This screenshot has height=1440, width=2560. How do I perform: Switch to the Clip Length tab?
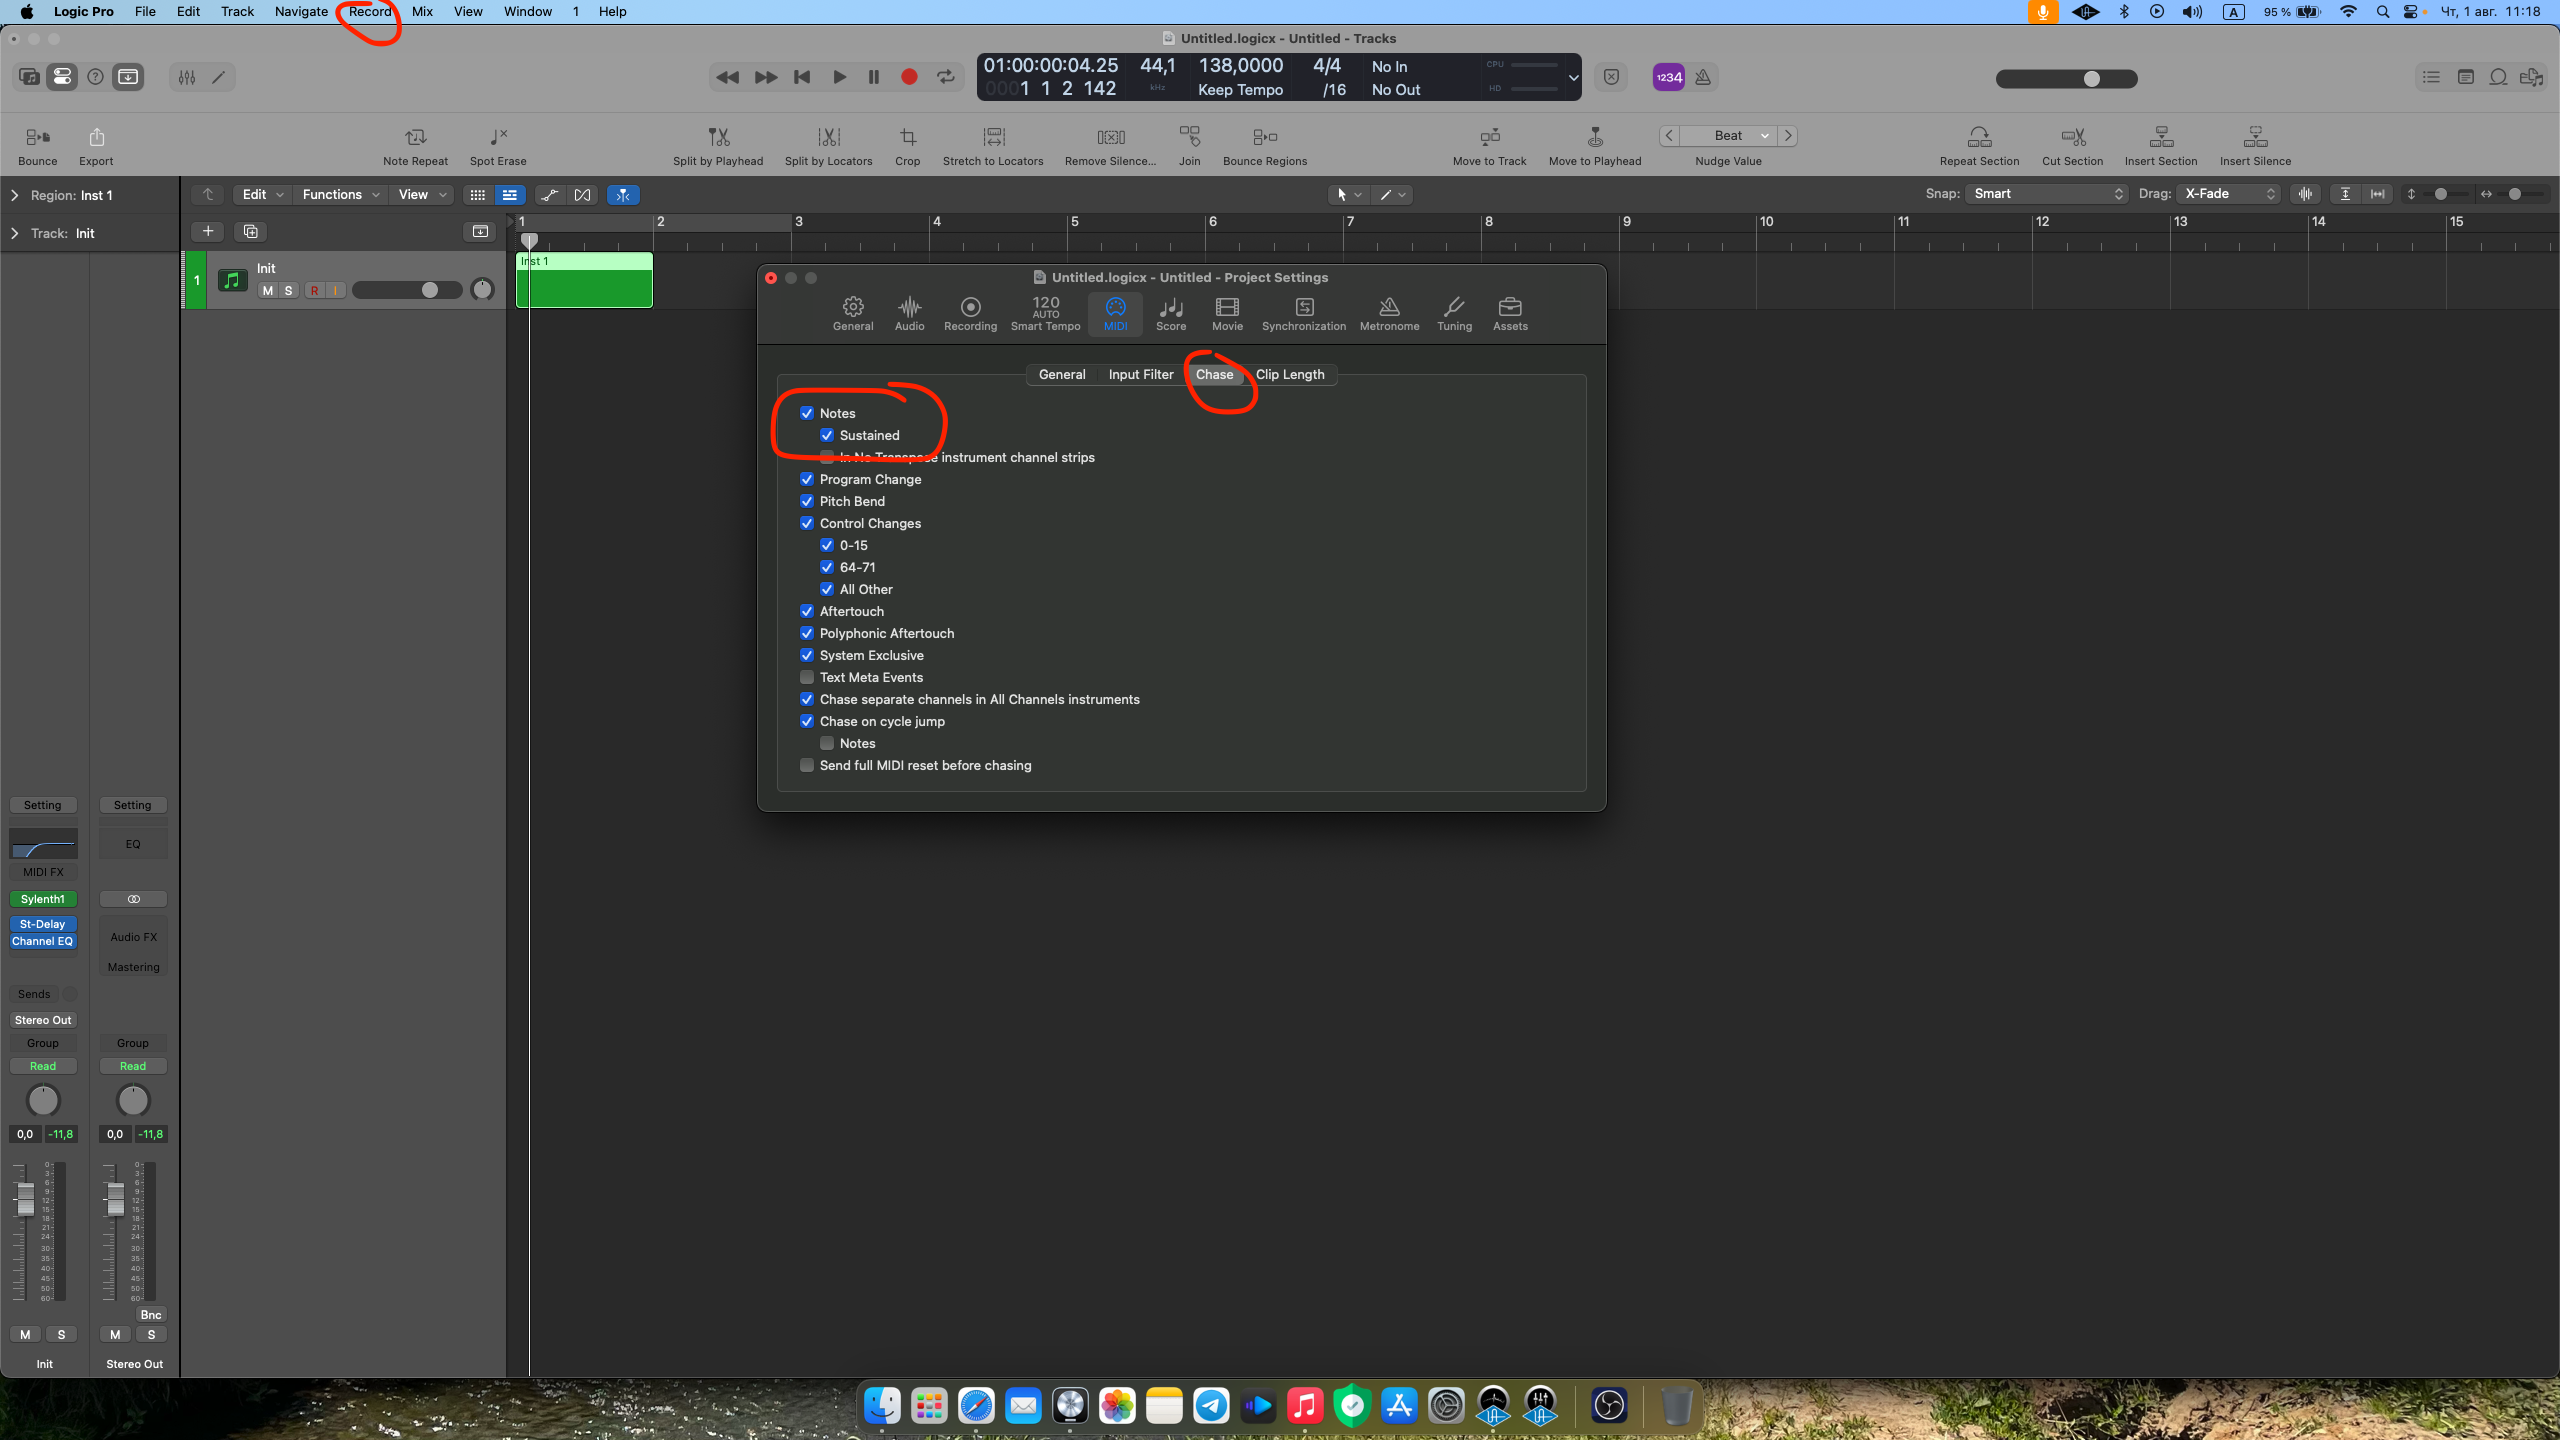(x=1289, y=374)
